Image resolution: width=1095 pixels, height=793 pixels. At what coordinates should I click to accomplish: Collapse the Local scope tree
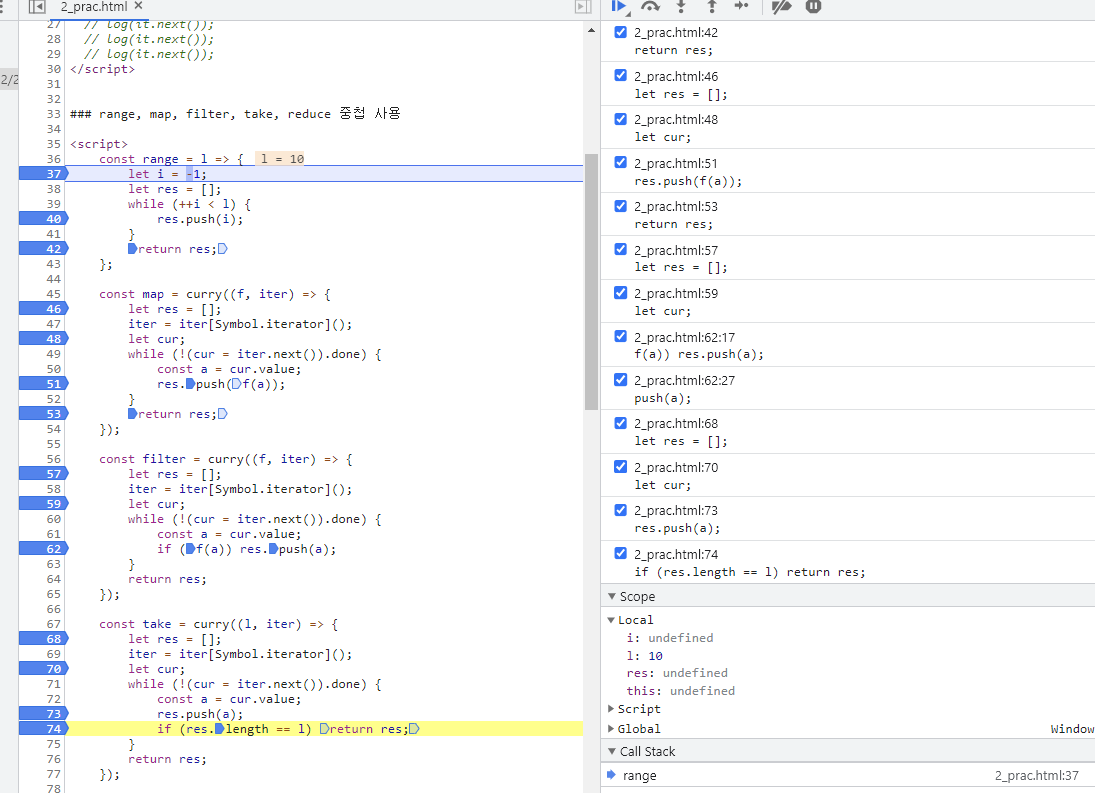tap(611, 620)
